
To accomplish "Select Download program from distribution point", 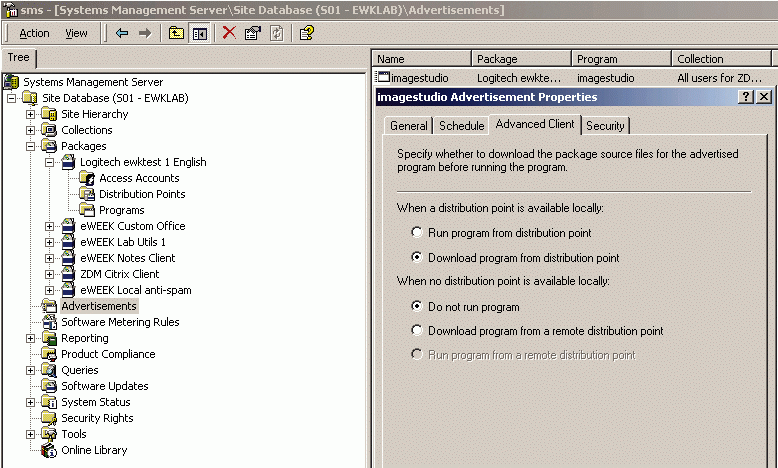I will 417,257.
